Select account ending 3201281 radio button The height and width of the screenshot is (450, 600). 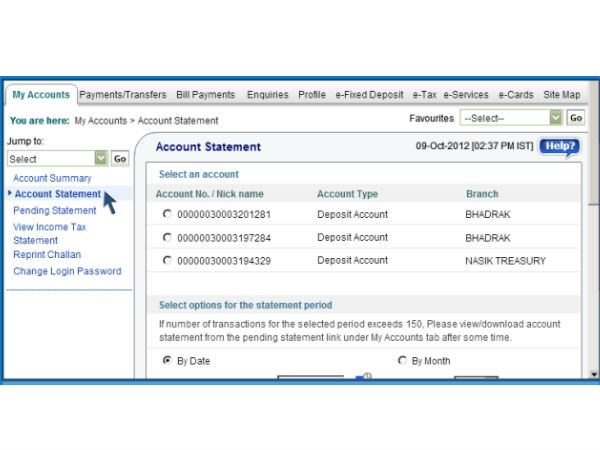point(166,214)
